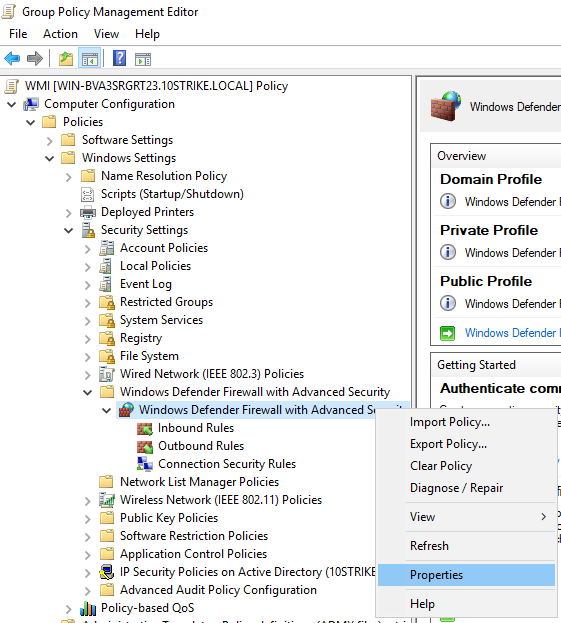The image size is (561, 623).
Task: Click the Security Settings lock icon
Action: 88,230
